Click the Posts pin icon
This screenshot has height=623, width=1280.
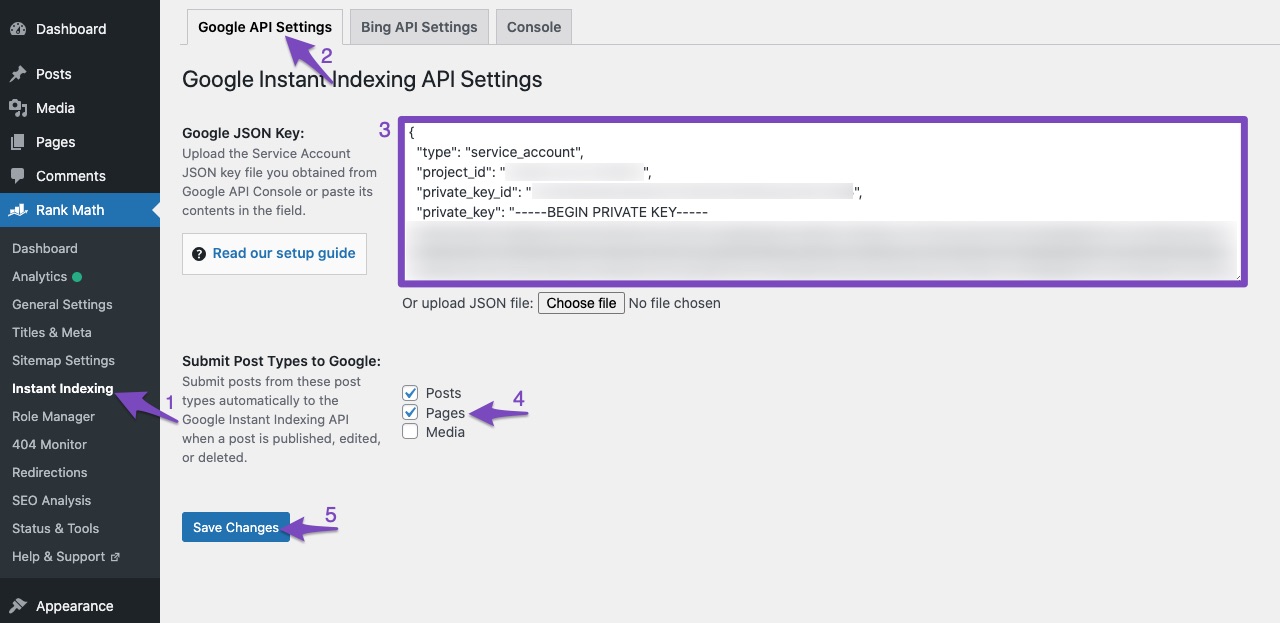coord(18,74)
